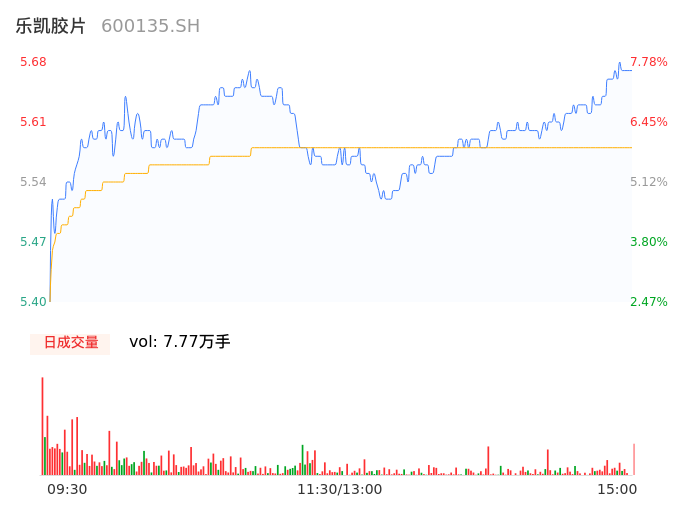Click the 5.68 price axis label
Image resolution: width=686 pixels, height=524 pixels.
tap(33, 62)
